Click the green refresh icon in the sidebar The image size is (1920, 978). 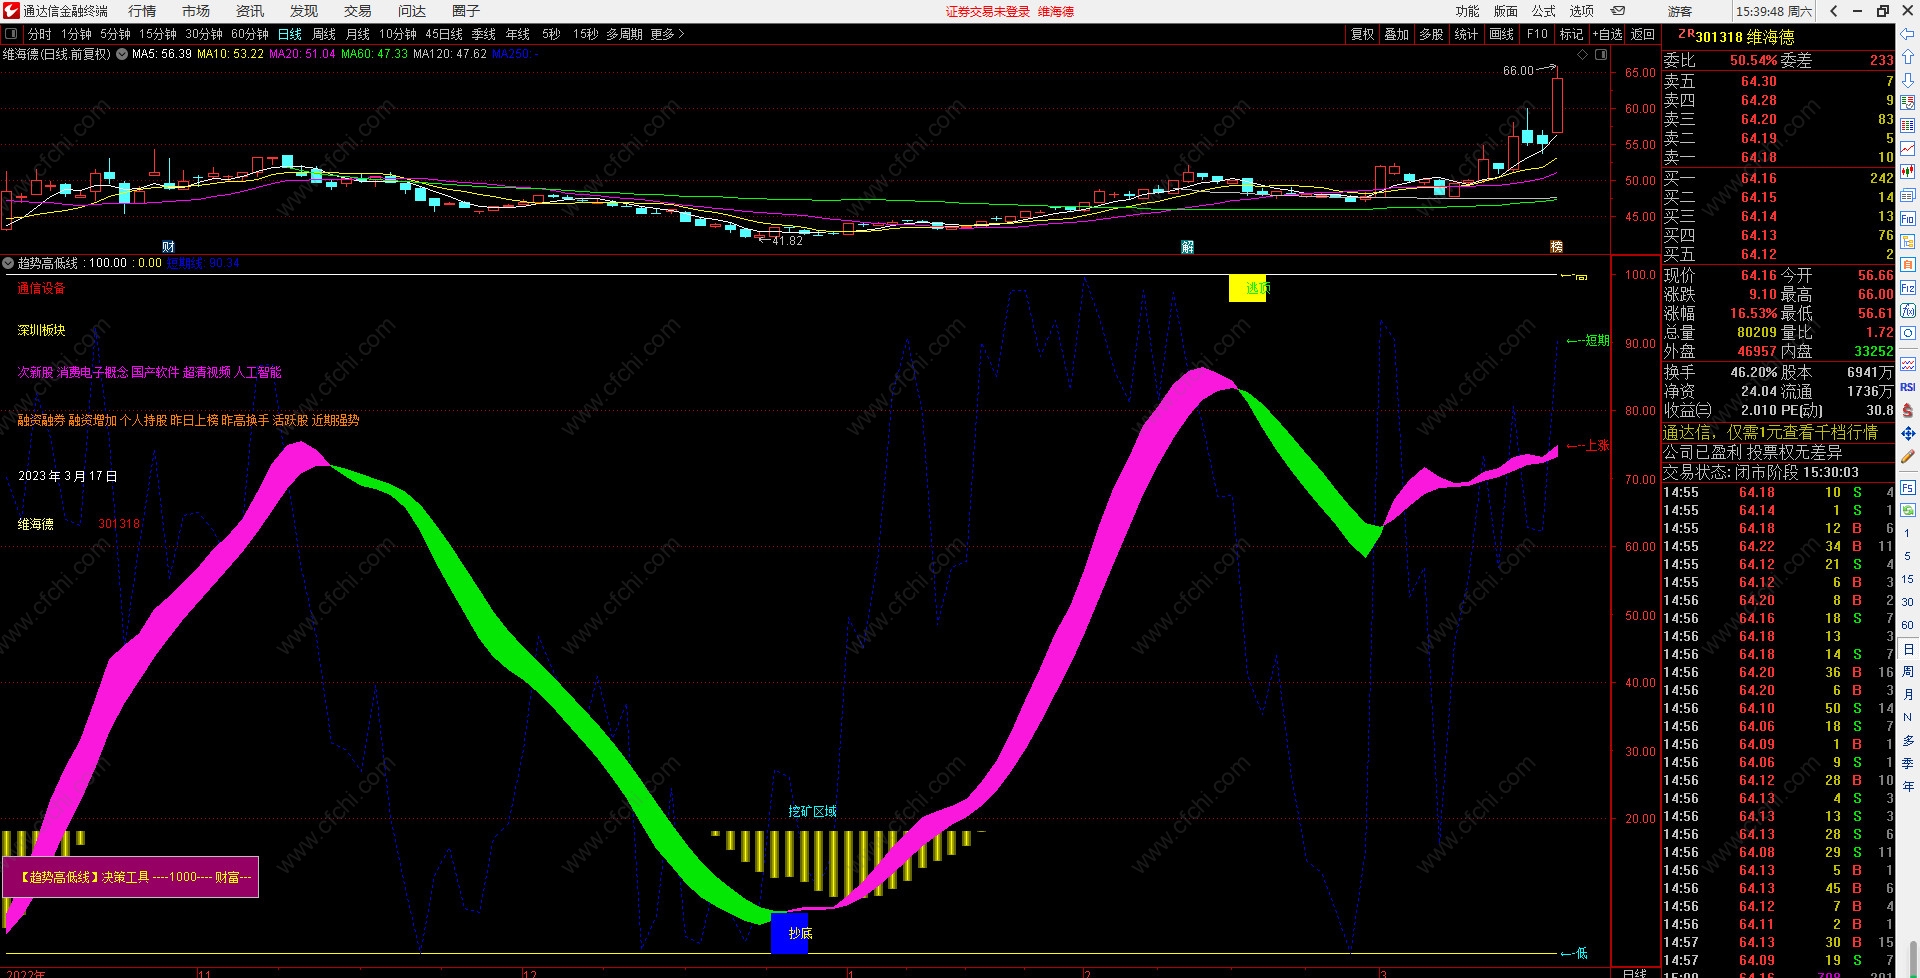pyautogui.click(x=1908, y=510)
